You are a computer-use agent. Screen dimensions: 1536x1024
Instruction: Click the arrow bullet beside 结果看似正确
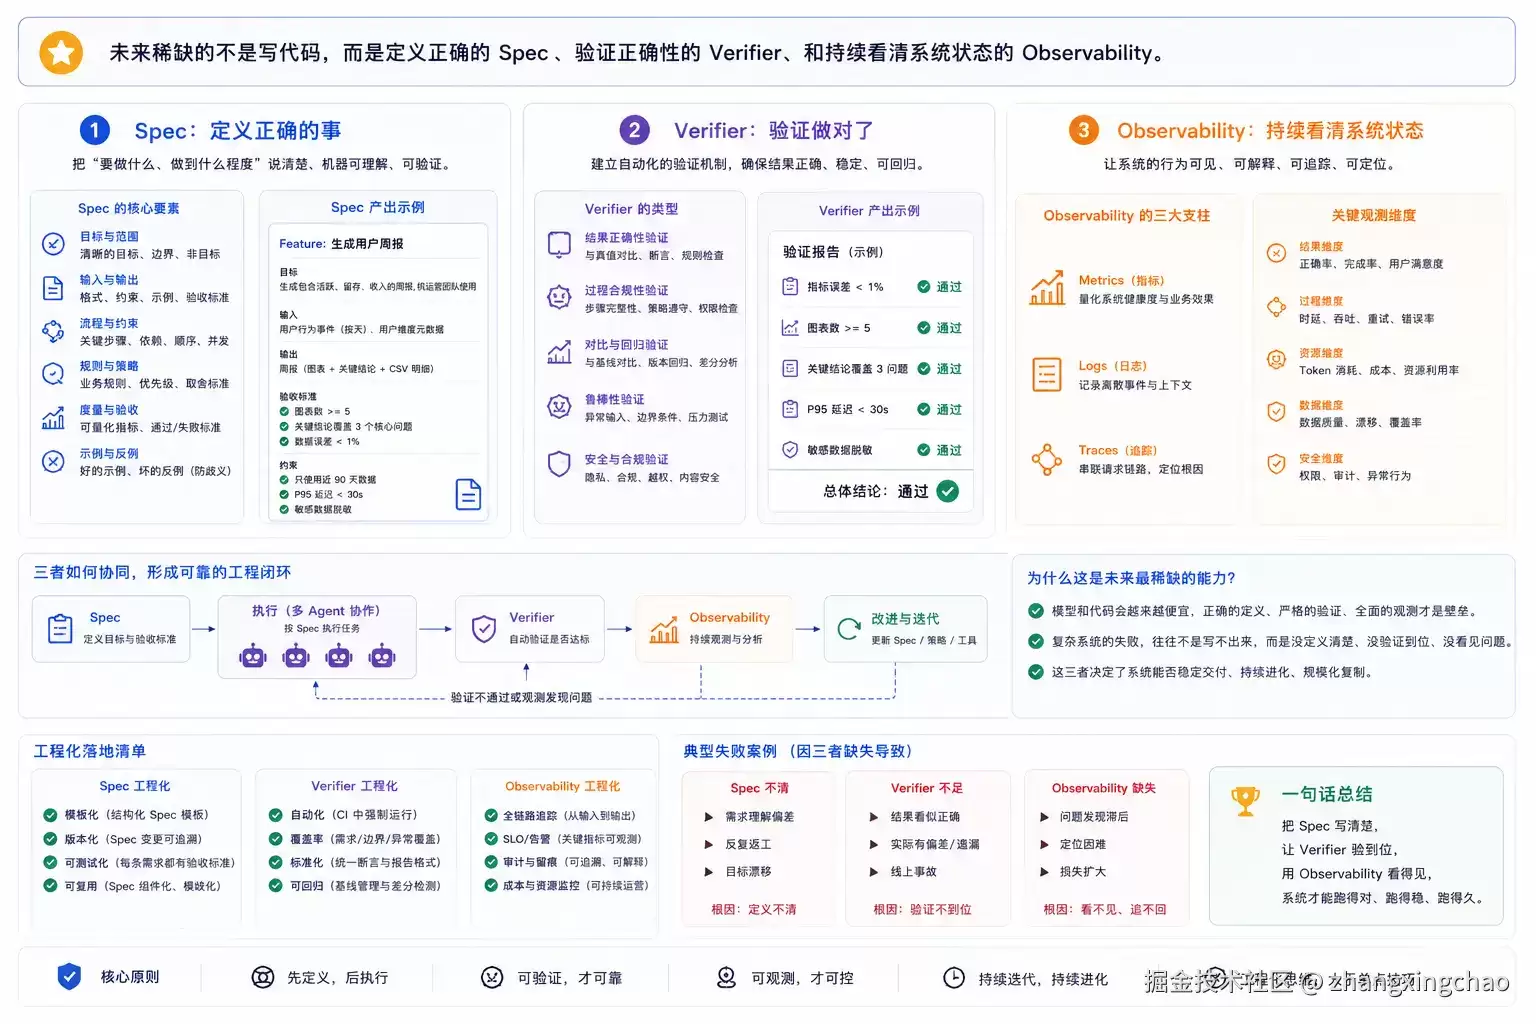[874, 817]
